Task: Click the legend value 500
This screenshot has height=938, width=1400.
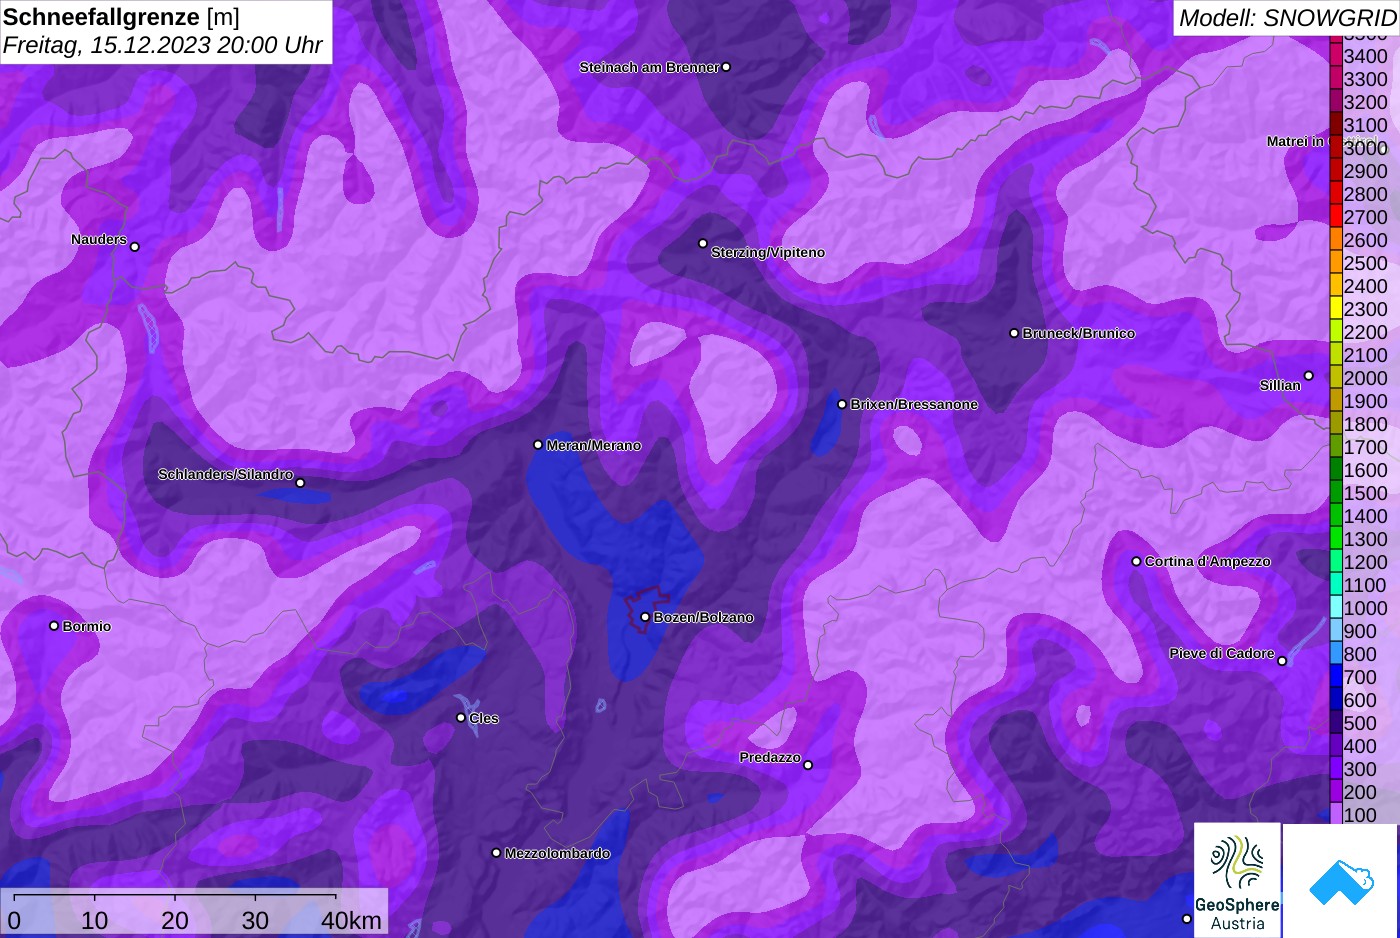Action: (x=1360, y=723)
